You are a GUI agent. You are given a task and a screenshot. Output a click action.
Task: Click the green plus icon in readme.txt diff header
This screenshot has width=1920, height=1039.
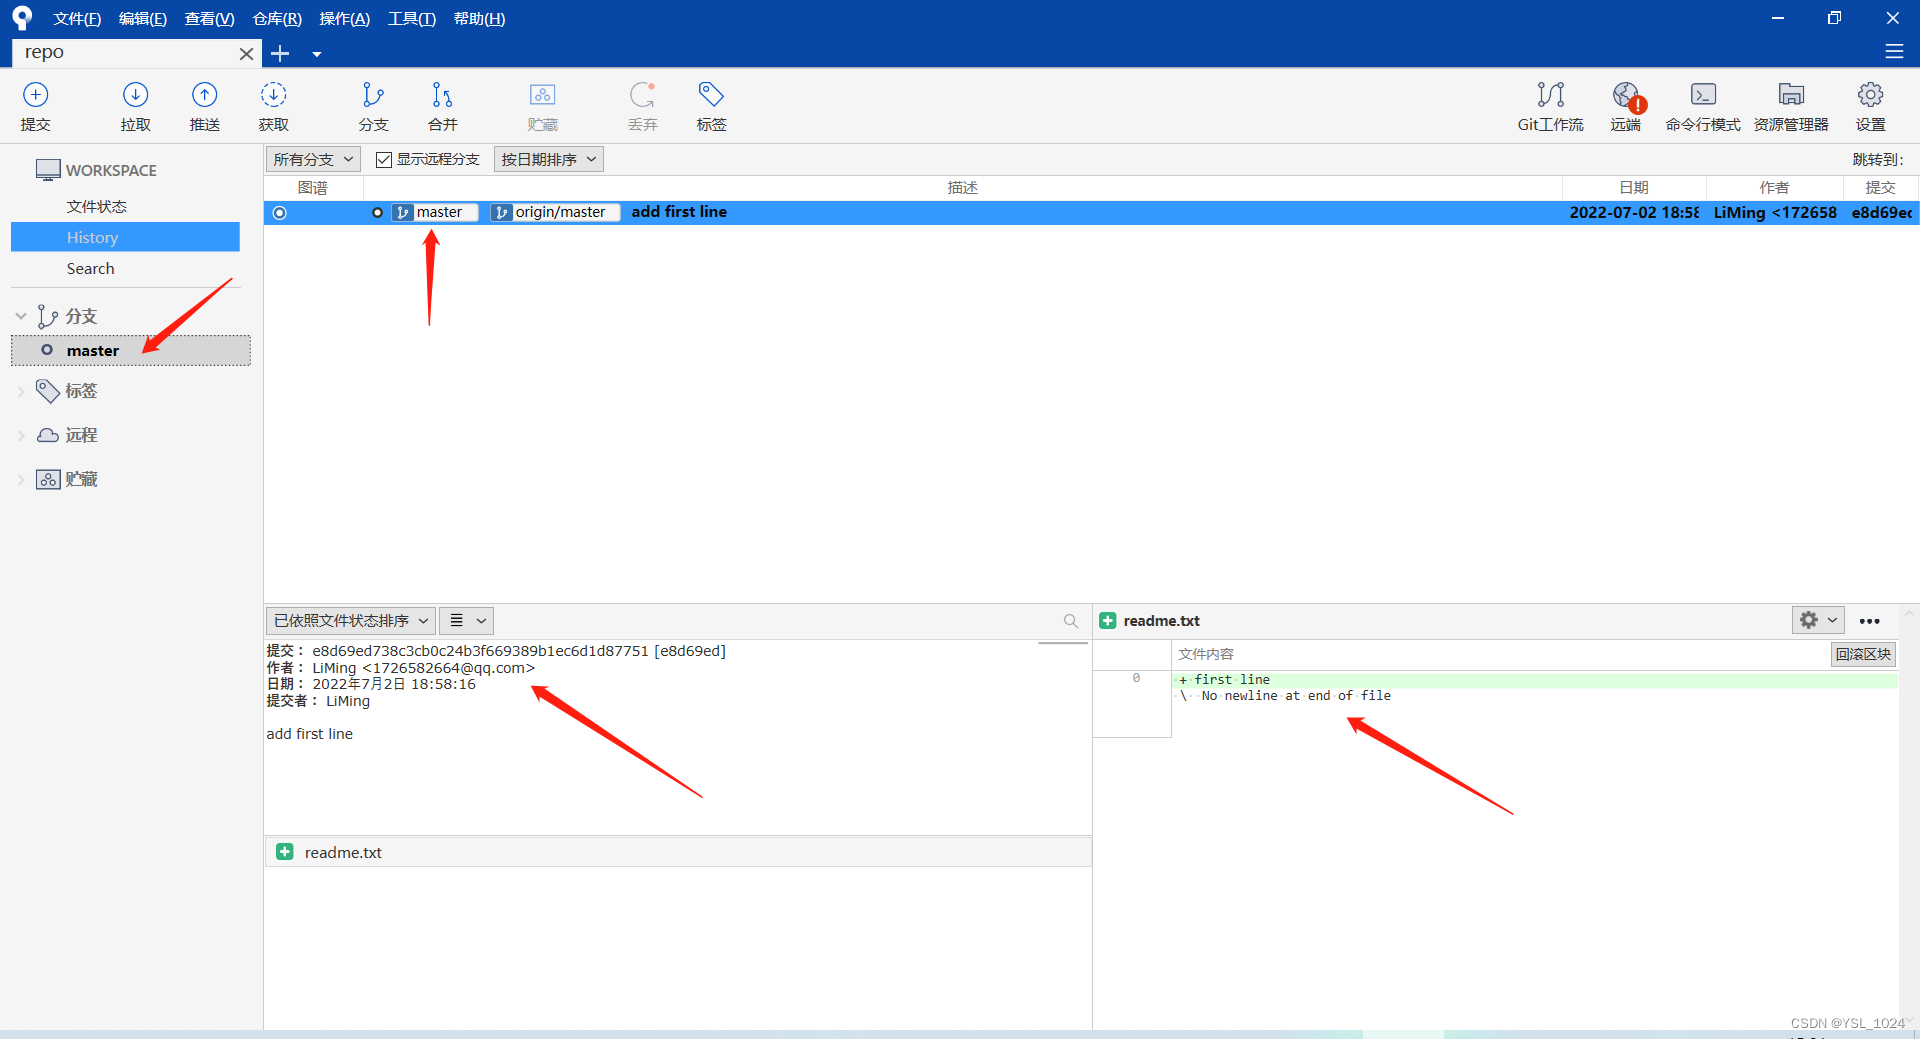[1108, 621]
